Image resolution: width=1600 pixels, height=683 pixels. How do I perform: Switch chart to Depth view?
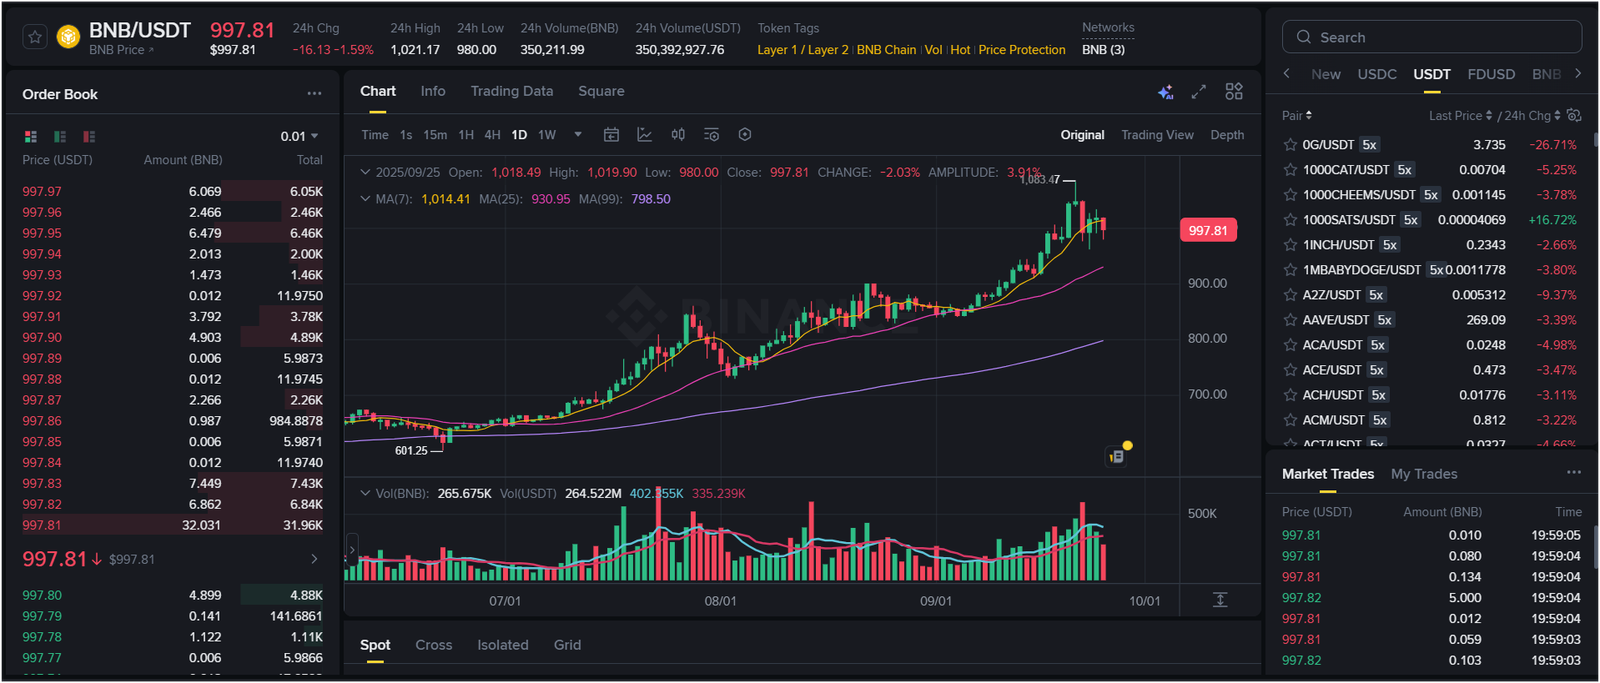(x=1227, y=135)
